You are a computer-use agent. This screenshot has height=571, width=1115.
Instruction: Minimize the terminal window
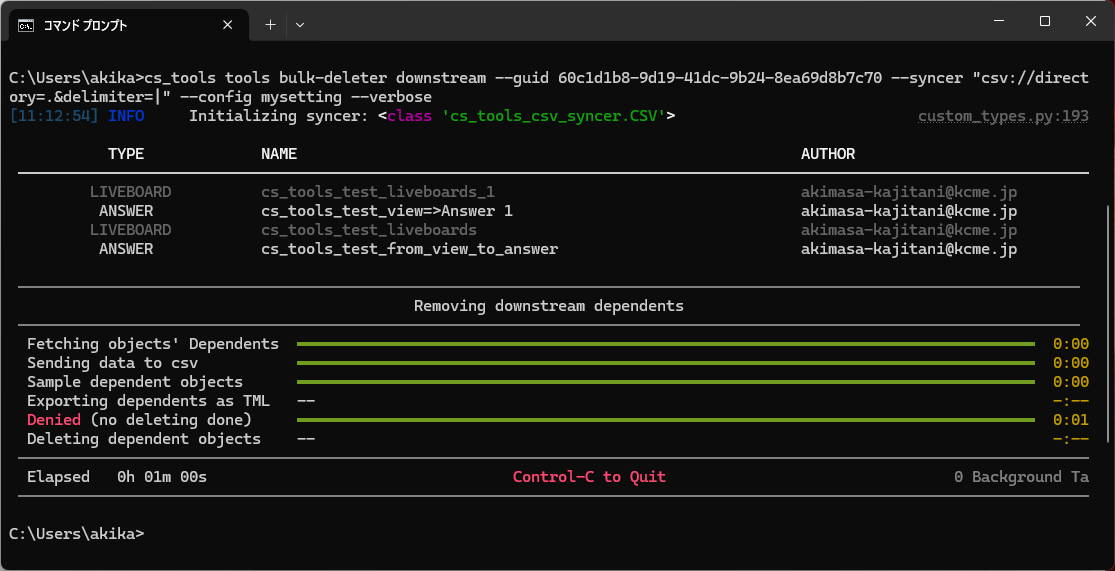999,21
